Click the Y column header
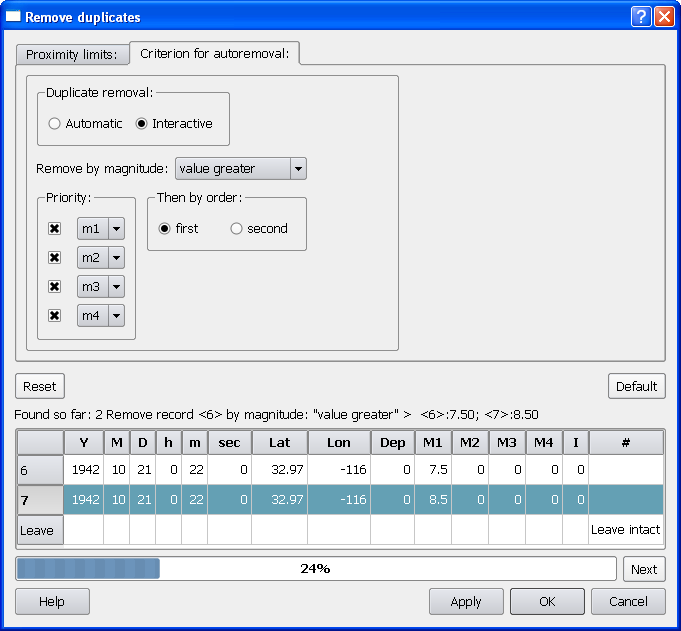 (x=84, y=443)
